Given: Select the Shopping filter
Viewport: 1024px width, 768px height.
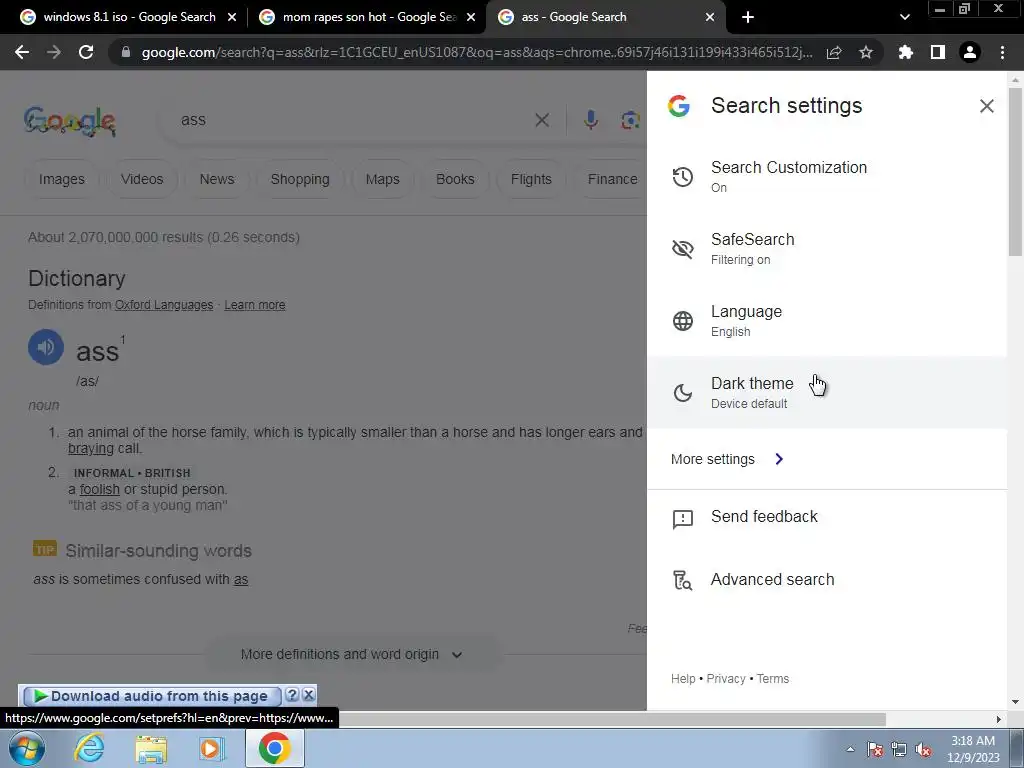Looking at the screenshot, I should point(300,179).
